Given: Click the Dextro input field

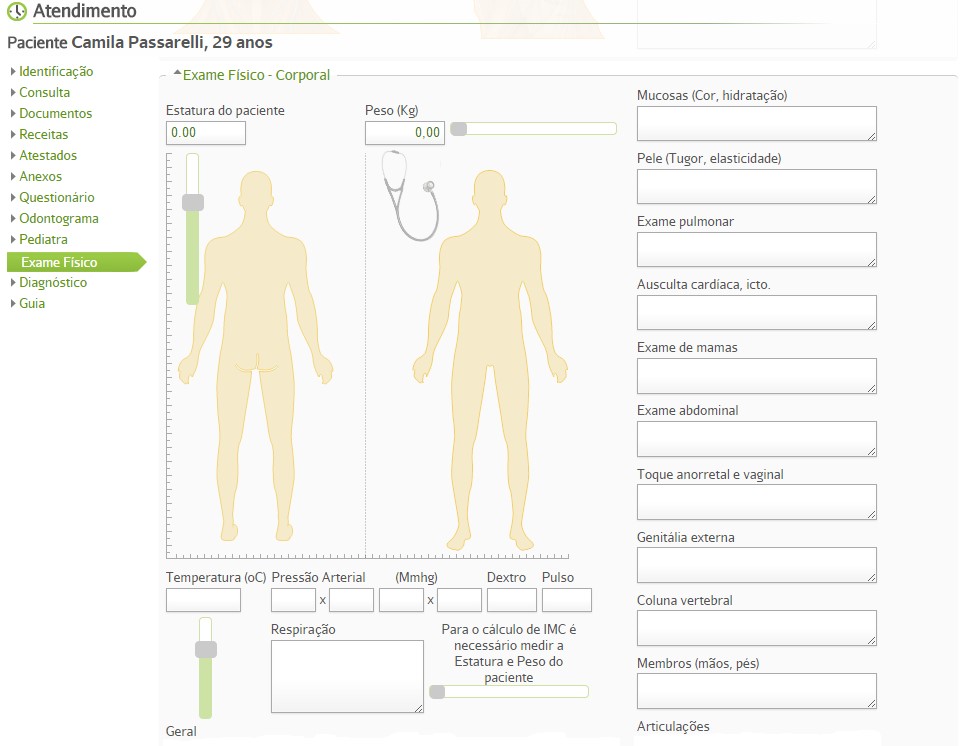Looking at the screenshot, I should coord(512,600).
